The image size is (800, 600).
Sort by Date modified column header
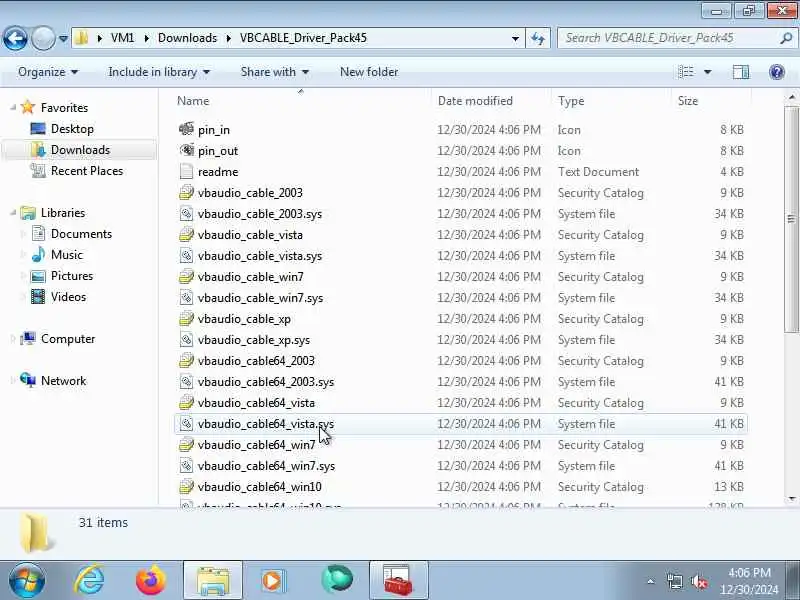click(475, 101)
